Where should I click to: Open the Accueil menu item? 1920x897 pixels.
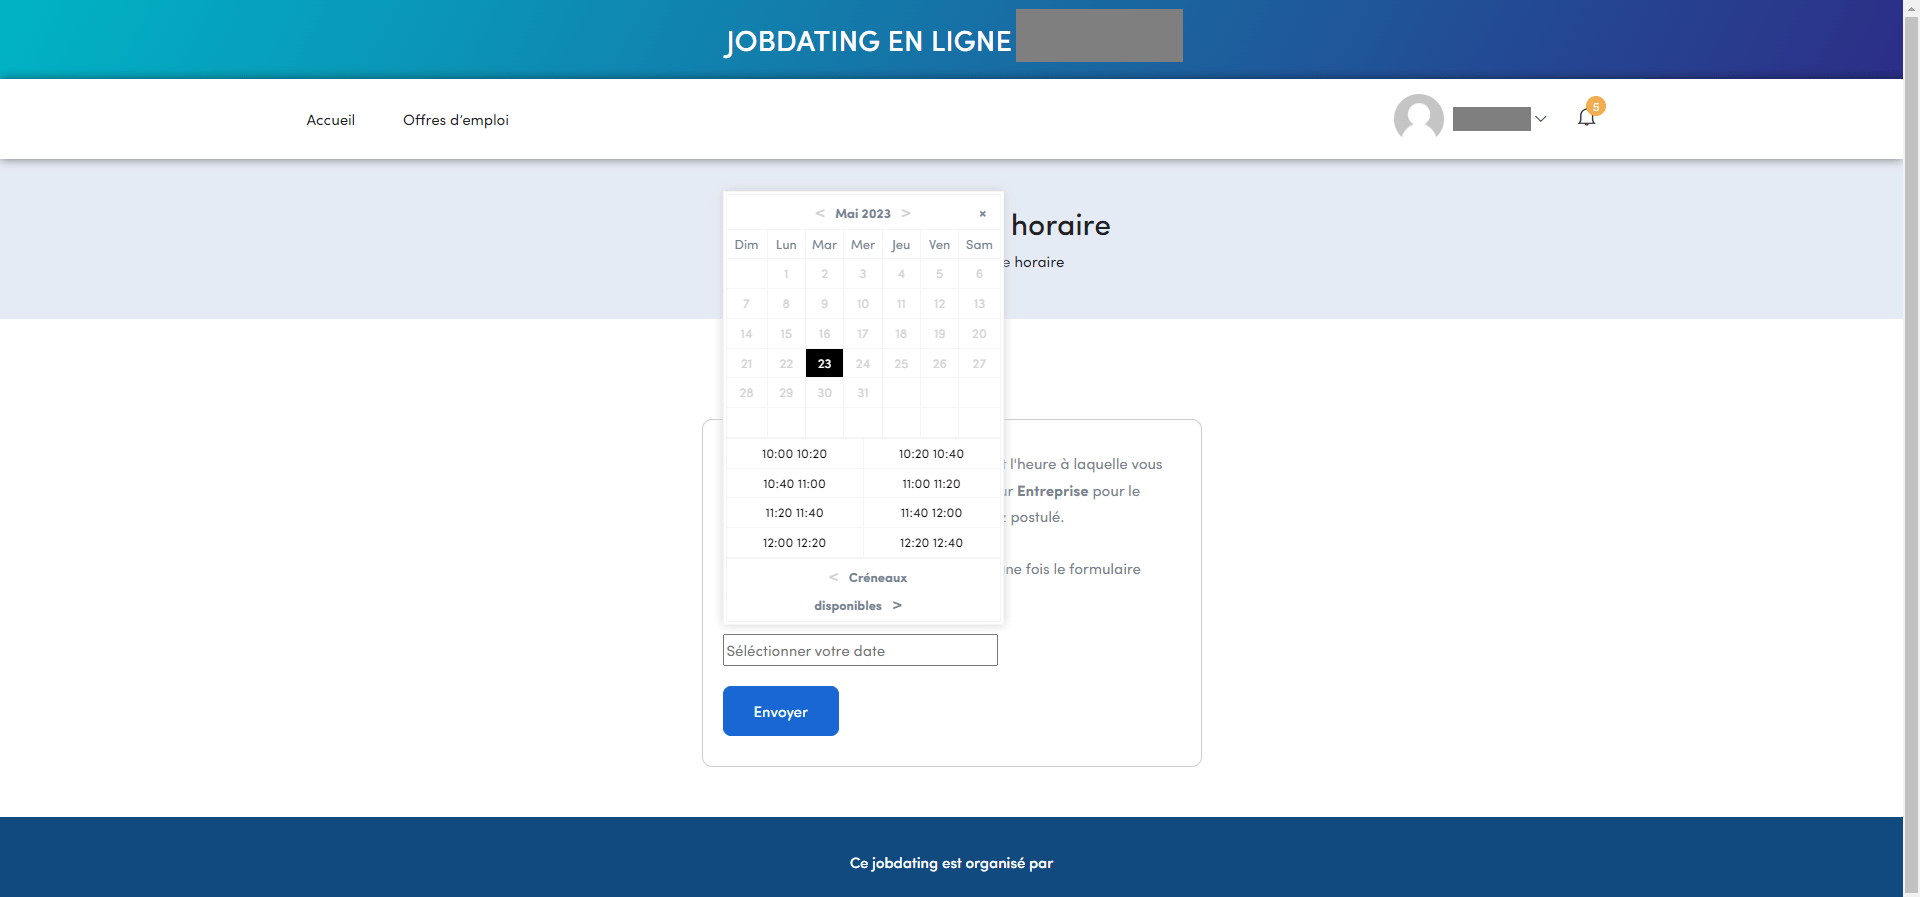[x=330, y=120]
